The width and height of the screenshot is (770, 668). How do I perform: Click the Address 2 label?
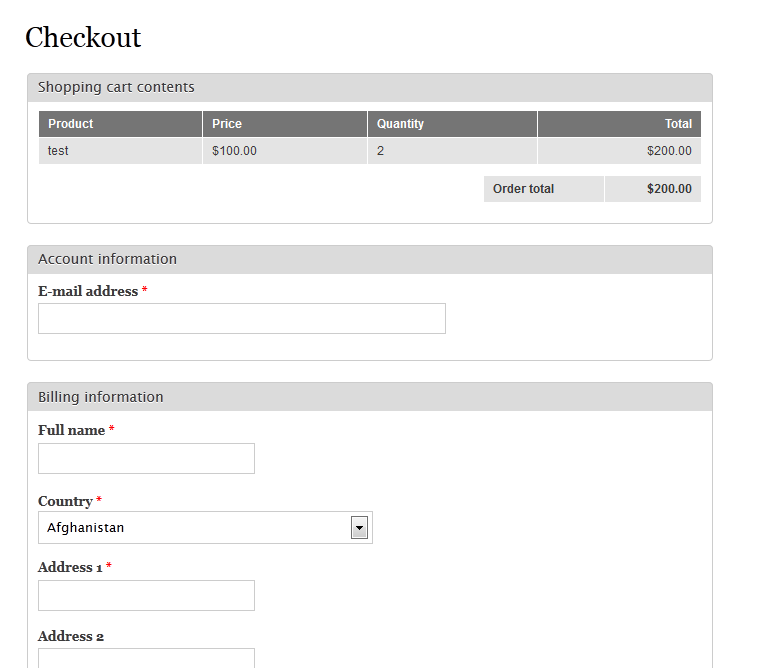coord(71,637)
